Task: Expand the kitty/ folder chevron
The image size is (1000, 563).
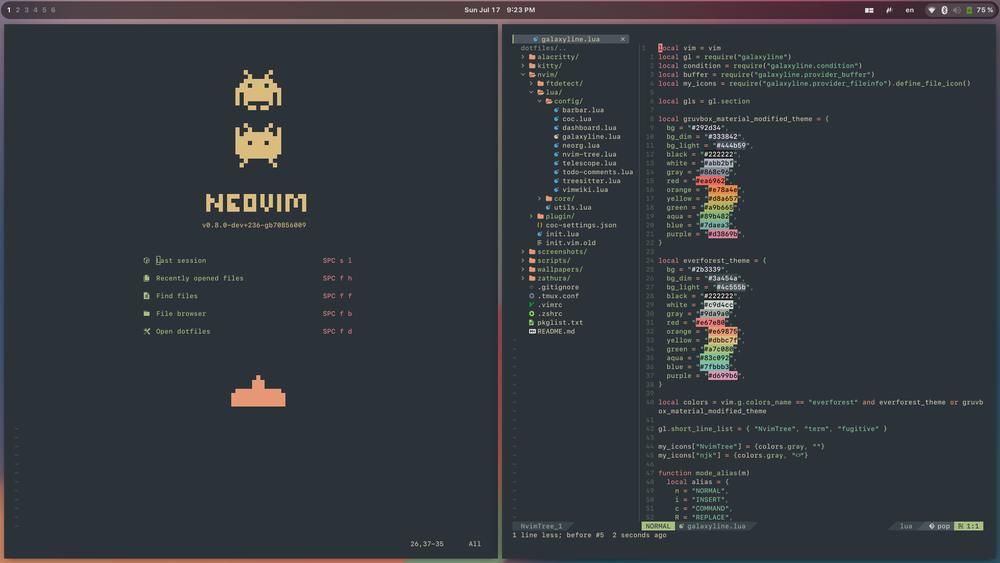Action: [x=523, y=66]
